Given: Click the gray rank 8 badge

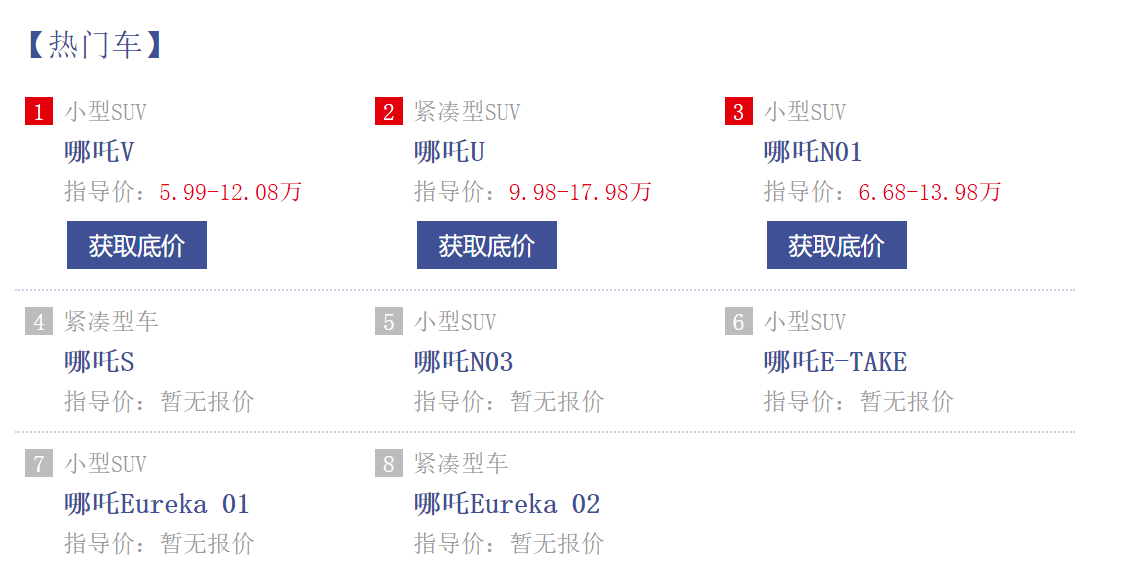Looking at the screenshot, I should [389, 463].
